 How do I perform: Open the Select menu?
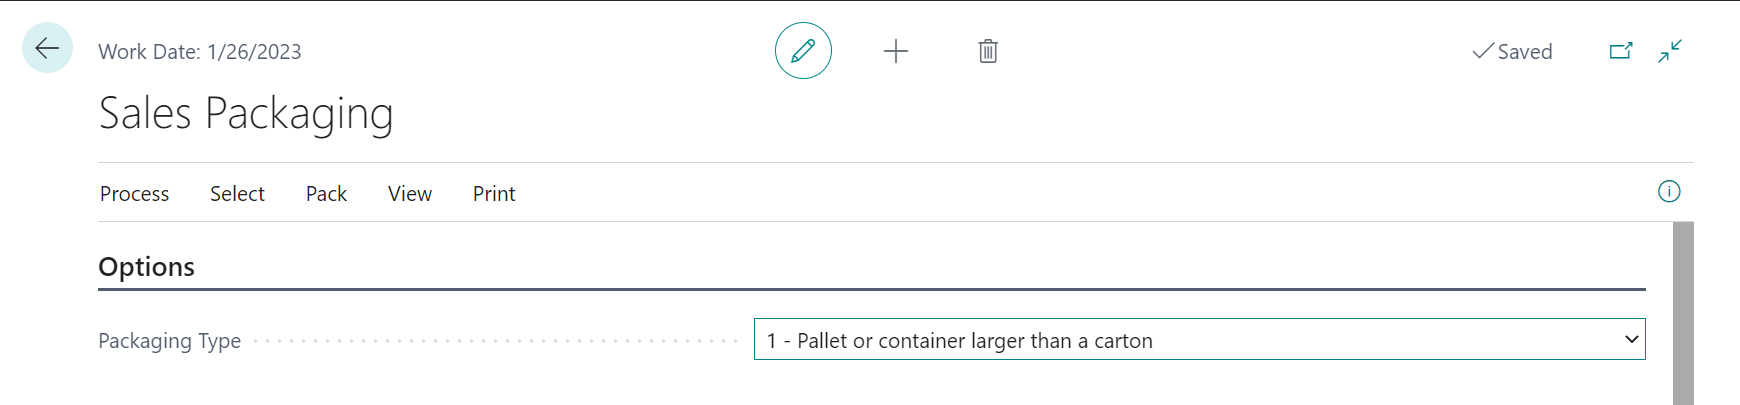(237, 194)
